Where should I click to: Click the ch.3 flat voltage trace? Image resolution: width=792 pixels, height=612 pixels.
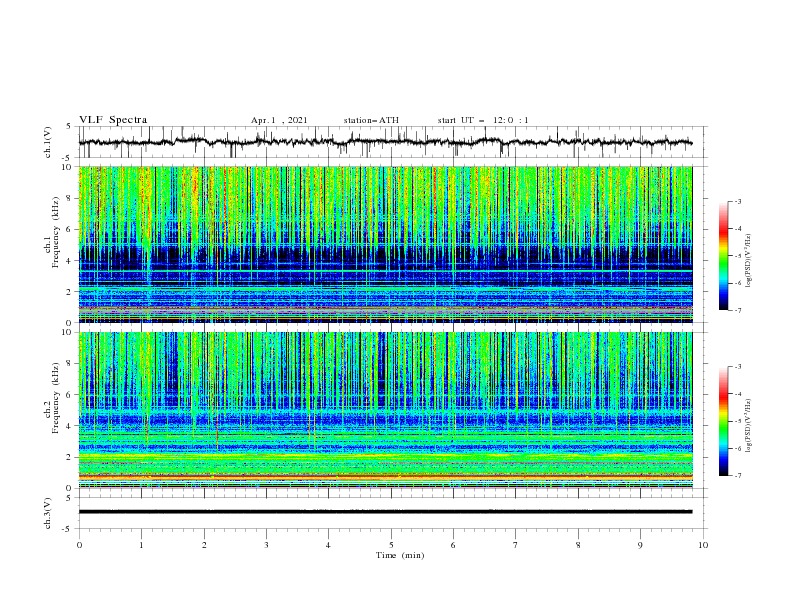[385, 512]
